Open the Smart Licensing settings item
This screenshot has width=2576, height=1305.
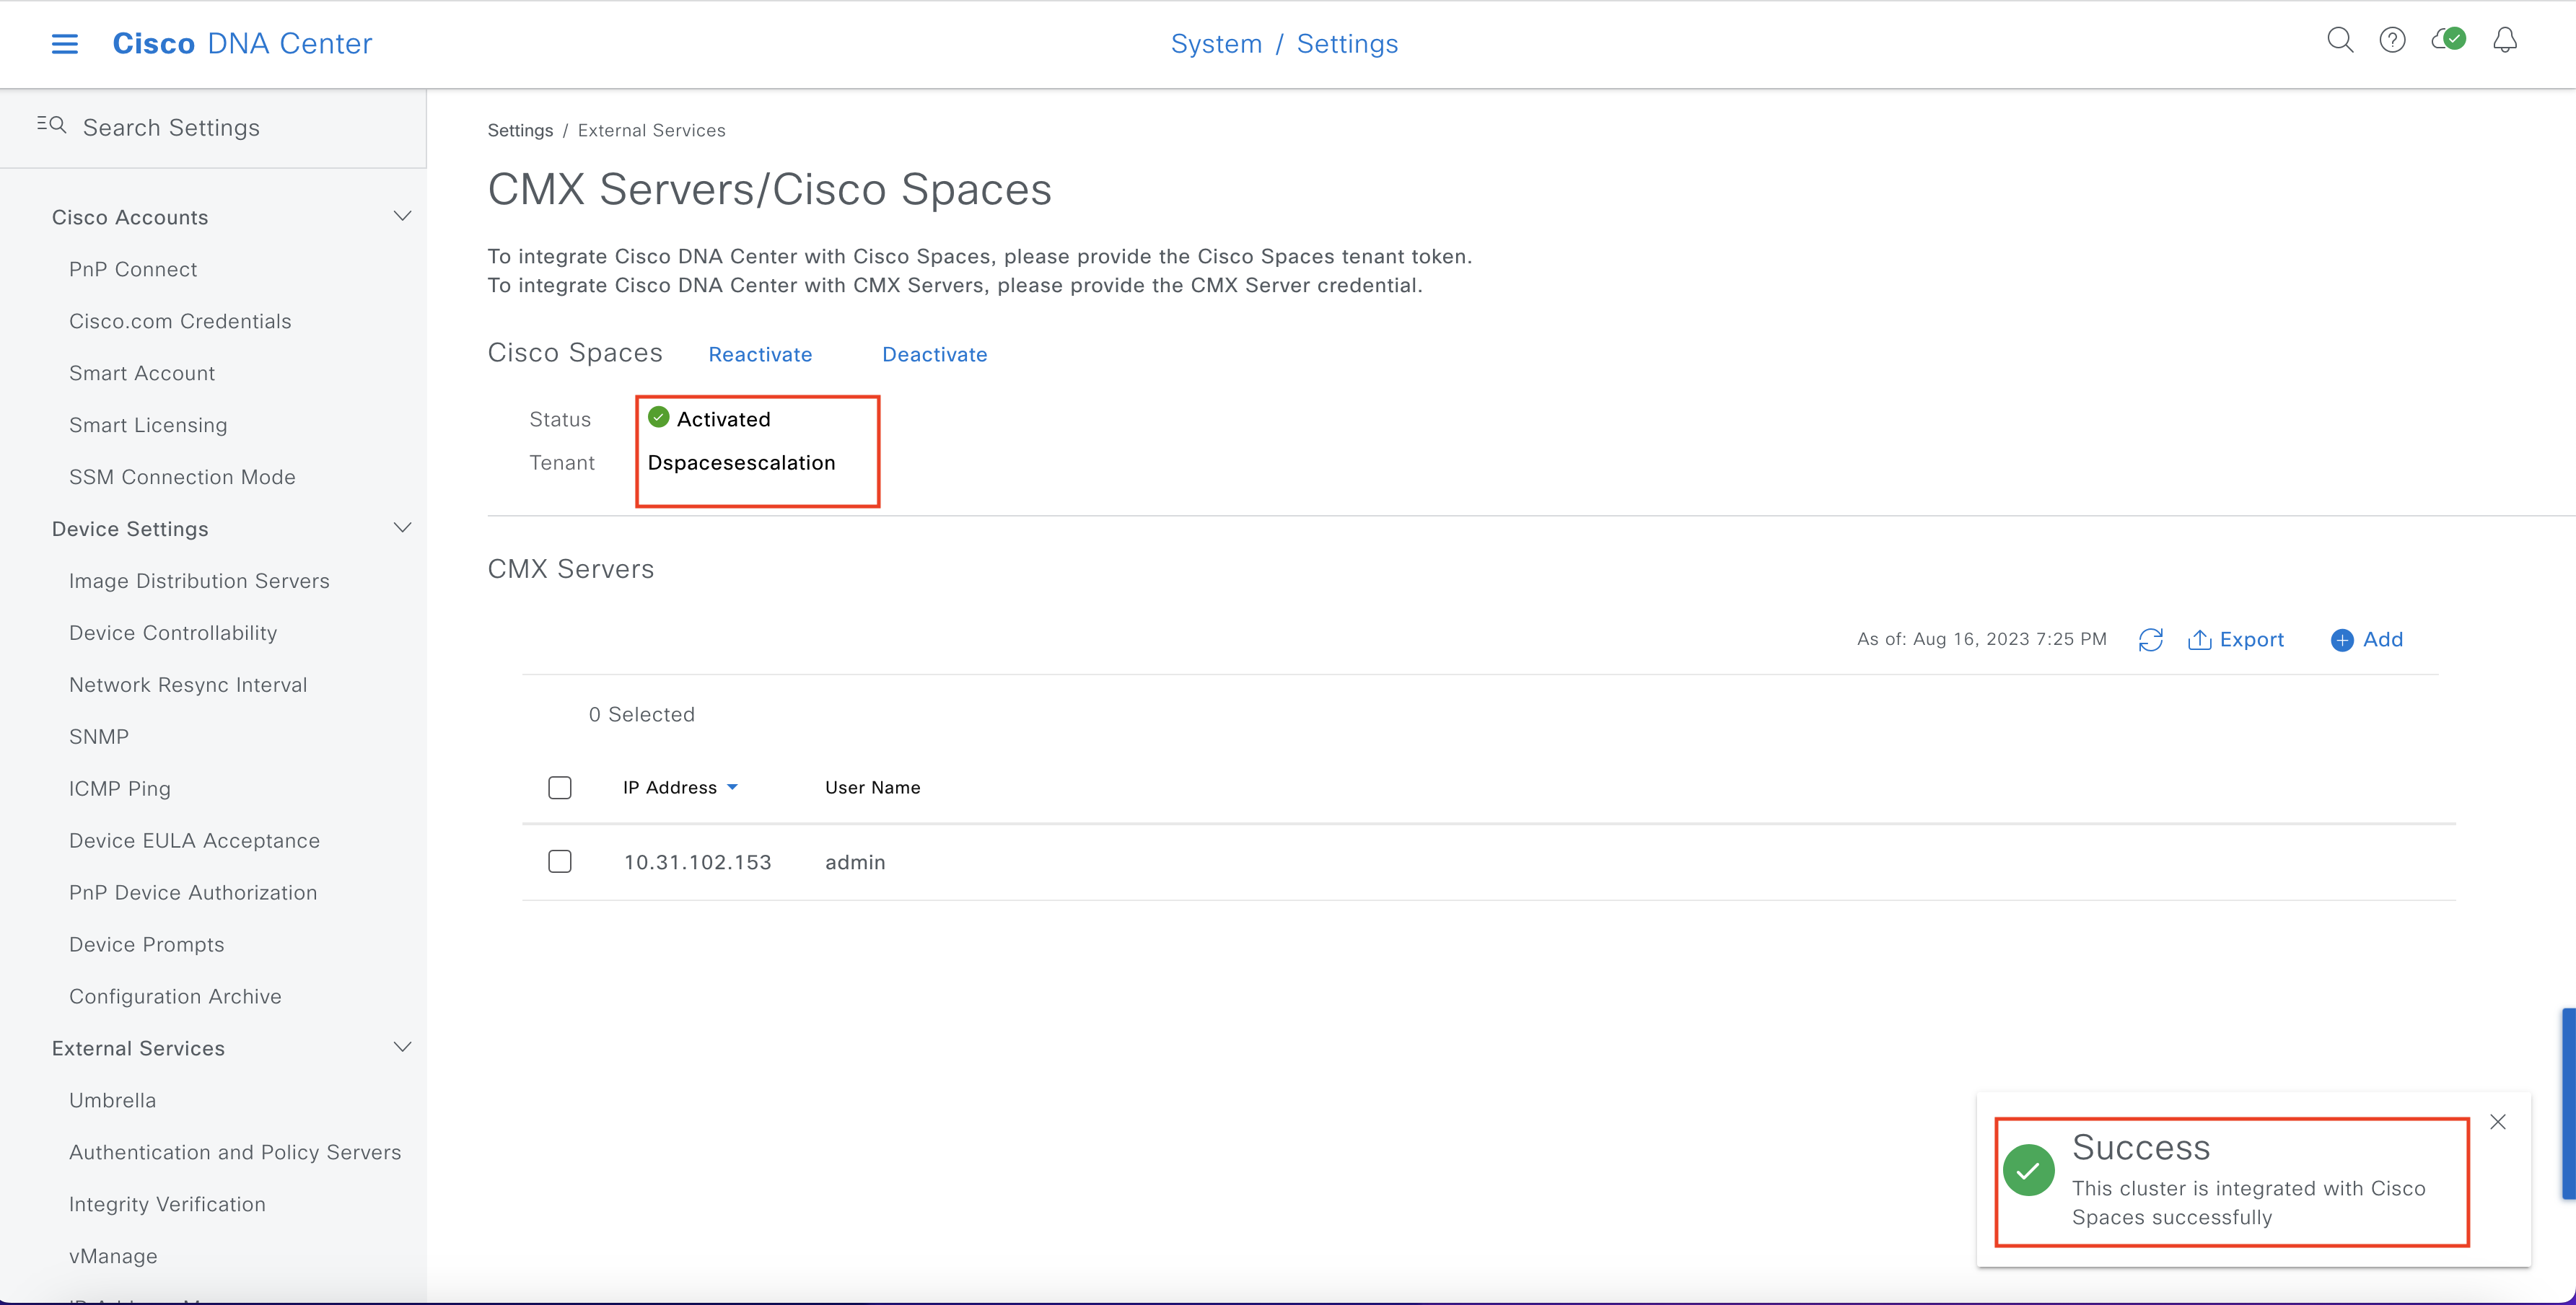click(148, 425)
